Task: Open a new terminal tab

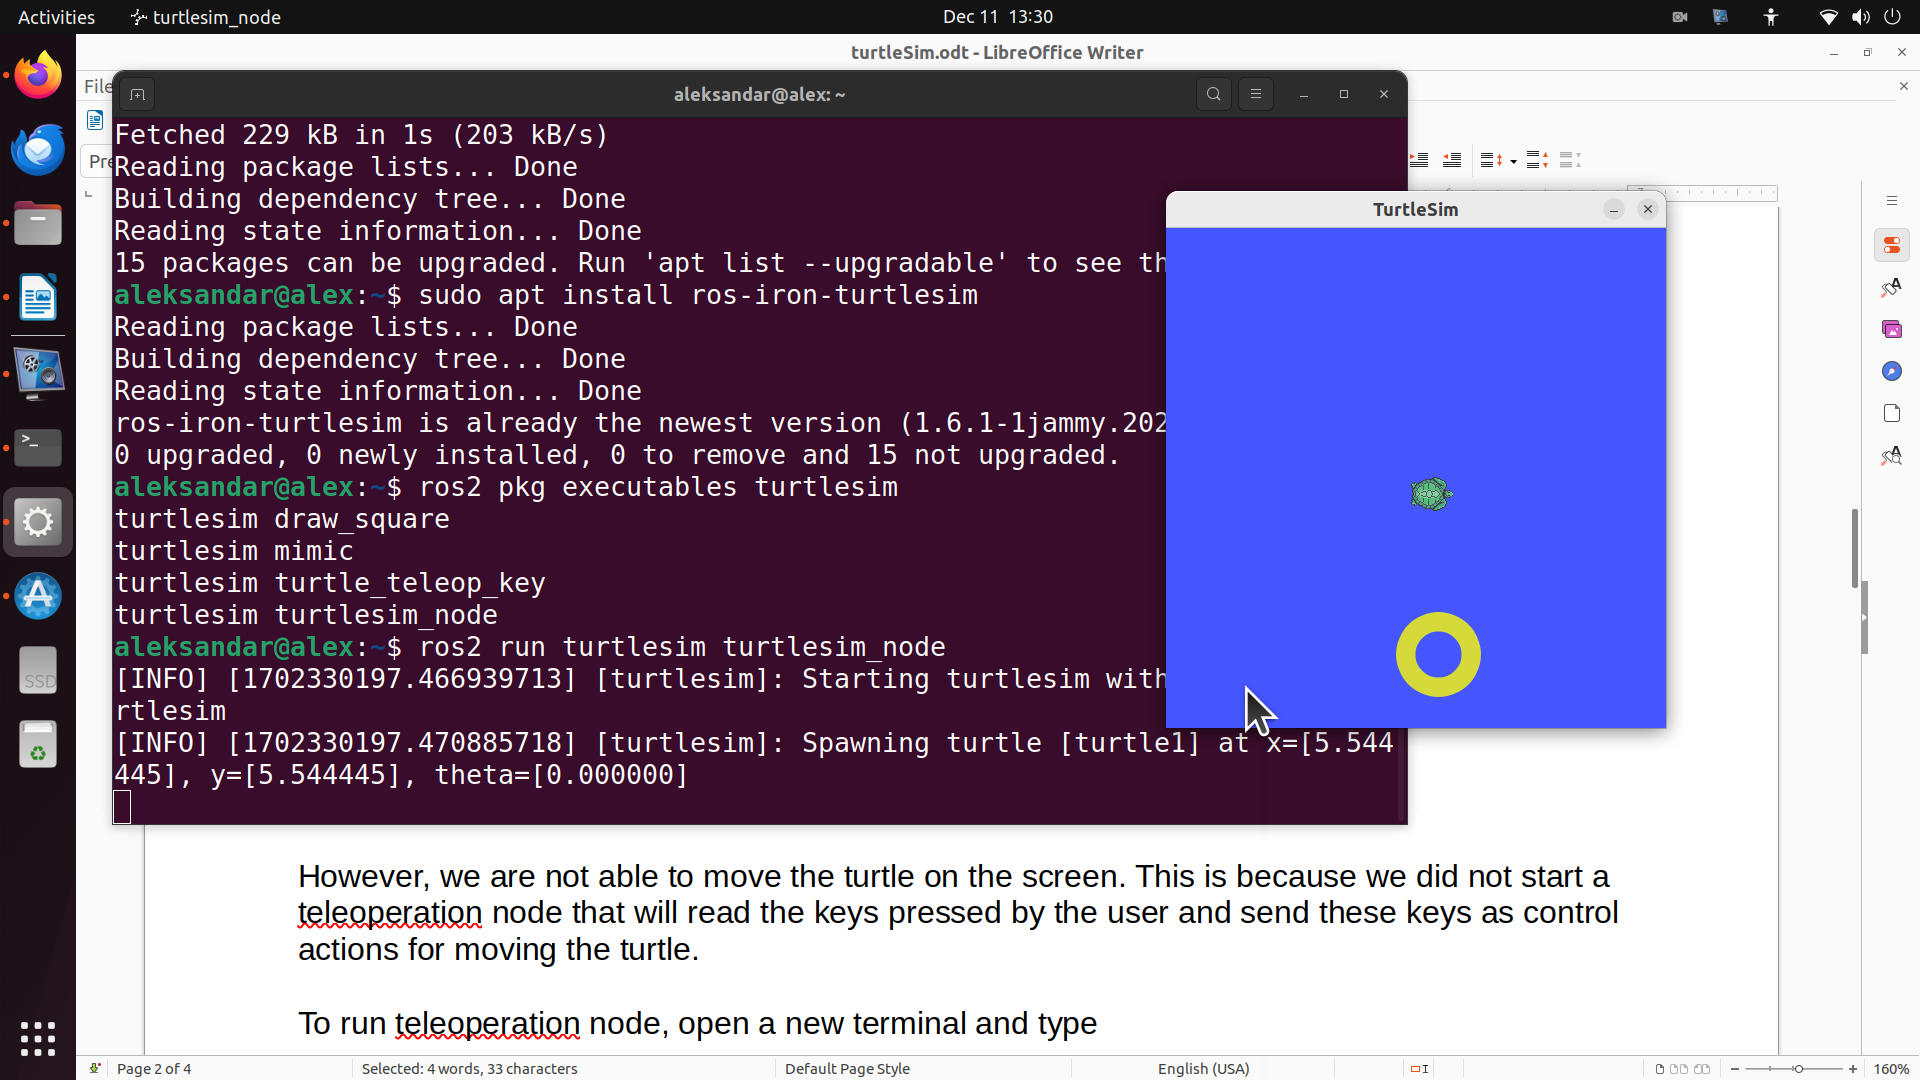Action: pyautogui.click(x=138, y=94)
